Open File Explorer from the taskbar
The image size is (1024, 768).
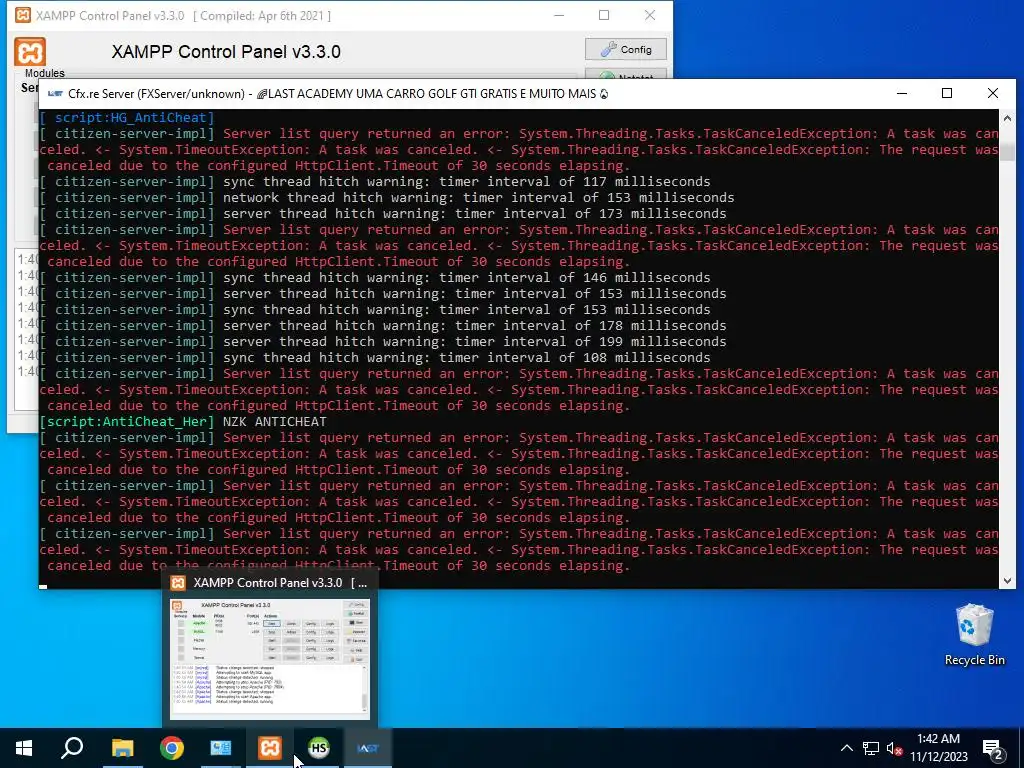tap(122, 748)
